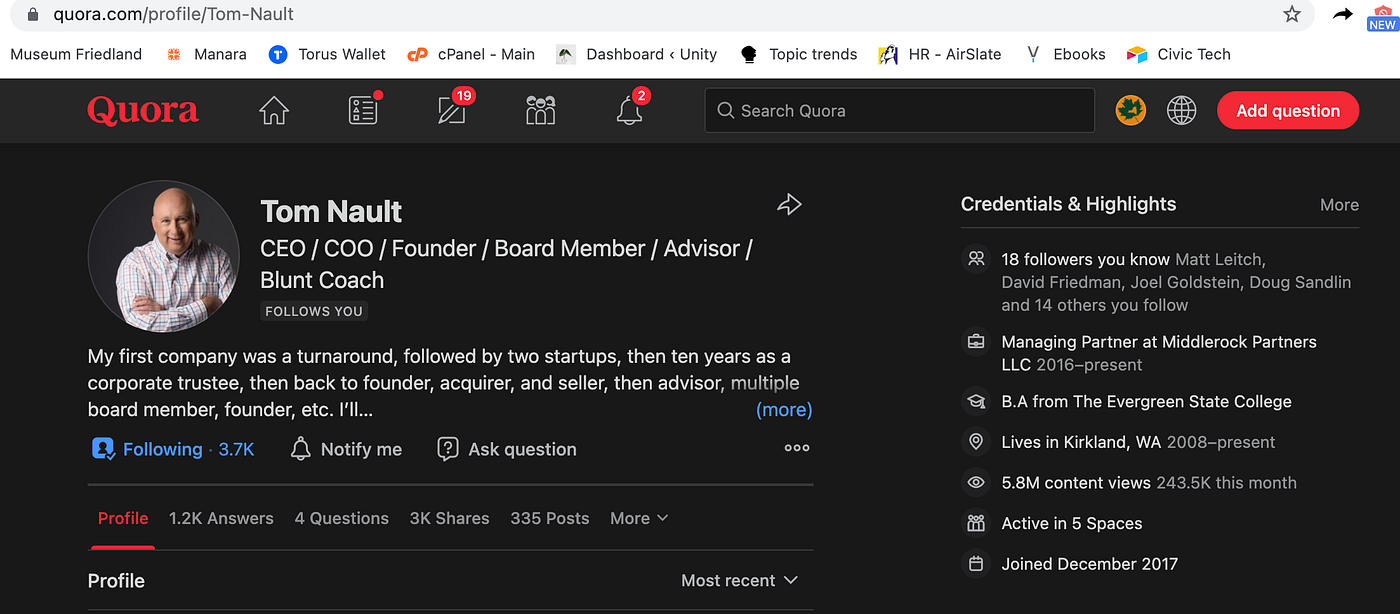Expand bio with the (more) link
Image resolution: width=1400 pixels, height=614 pixels.
point(784,410)
